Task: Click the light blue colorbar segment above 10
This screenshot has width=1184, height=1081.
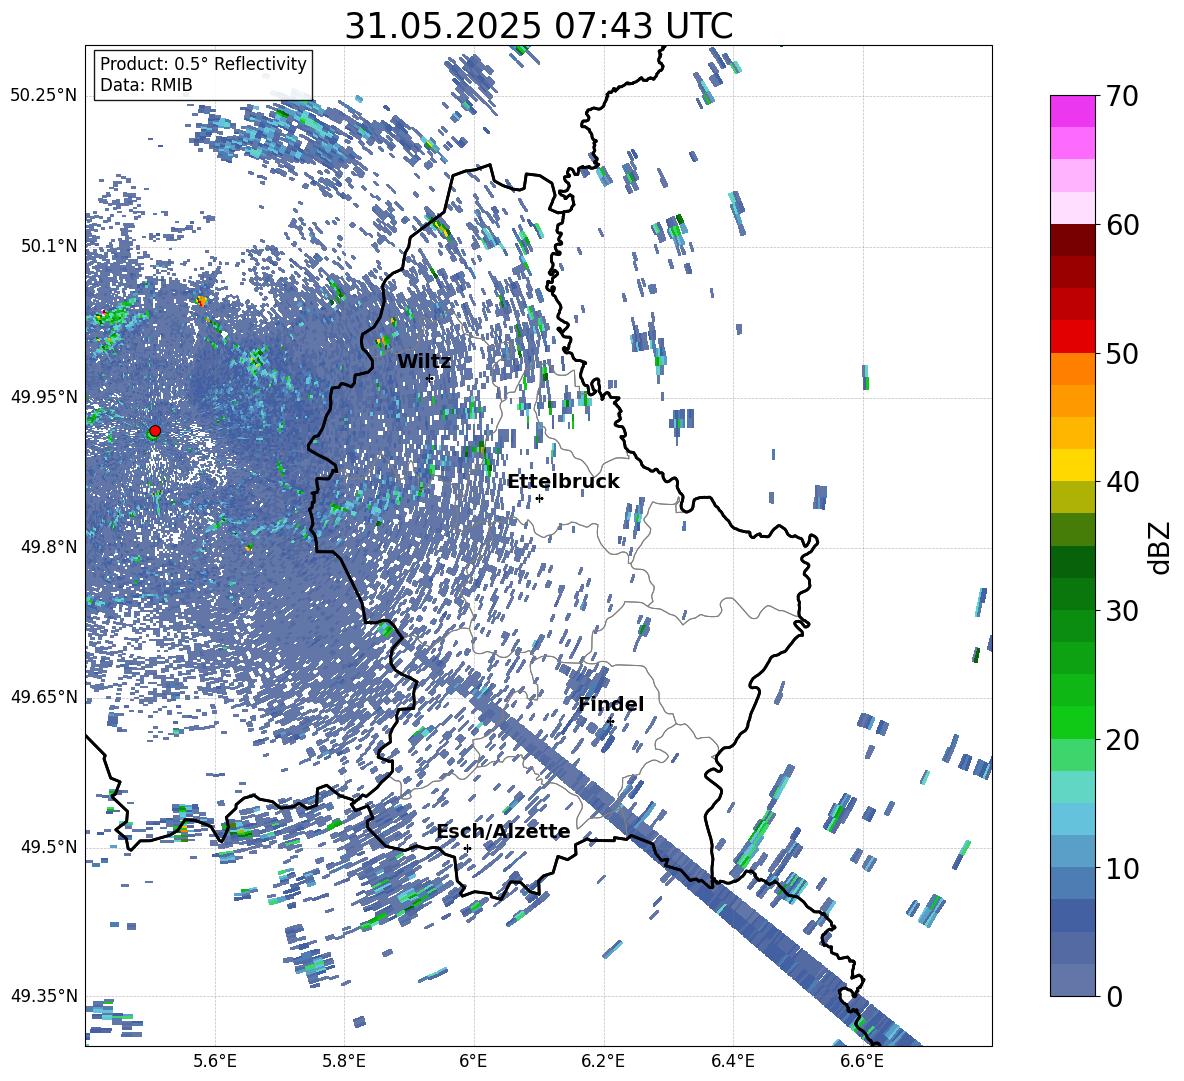Action: [x=1072, y=819]
